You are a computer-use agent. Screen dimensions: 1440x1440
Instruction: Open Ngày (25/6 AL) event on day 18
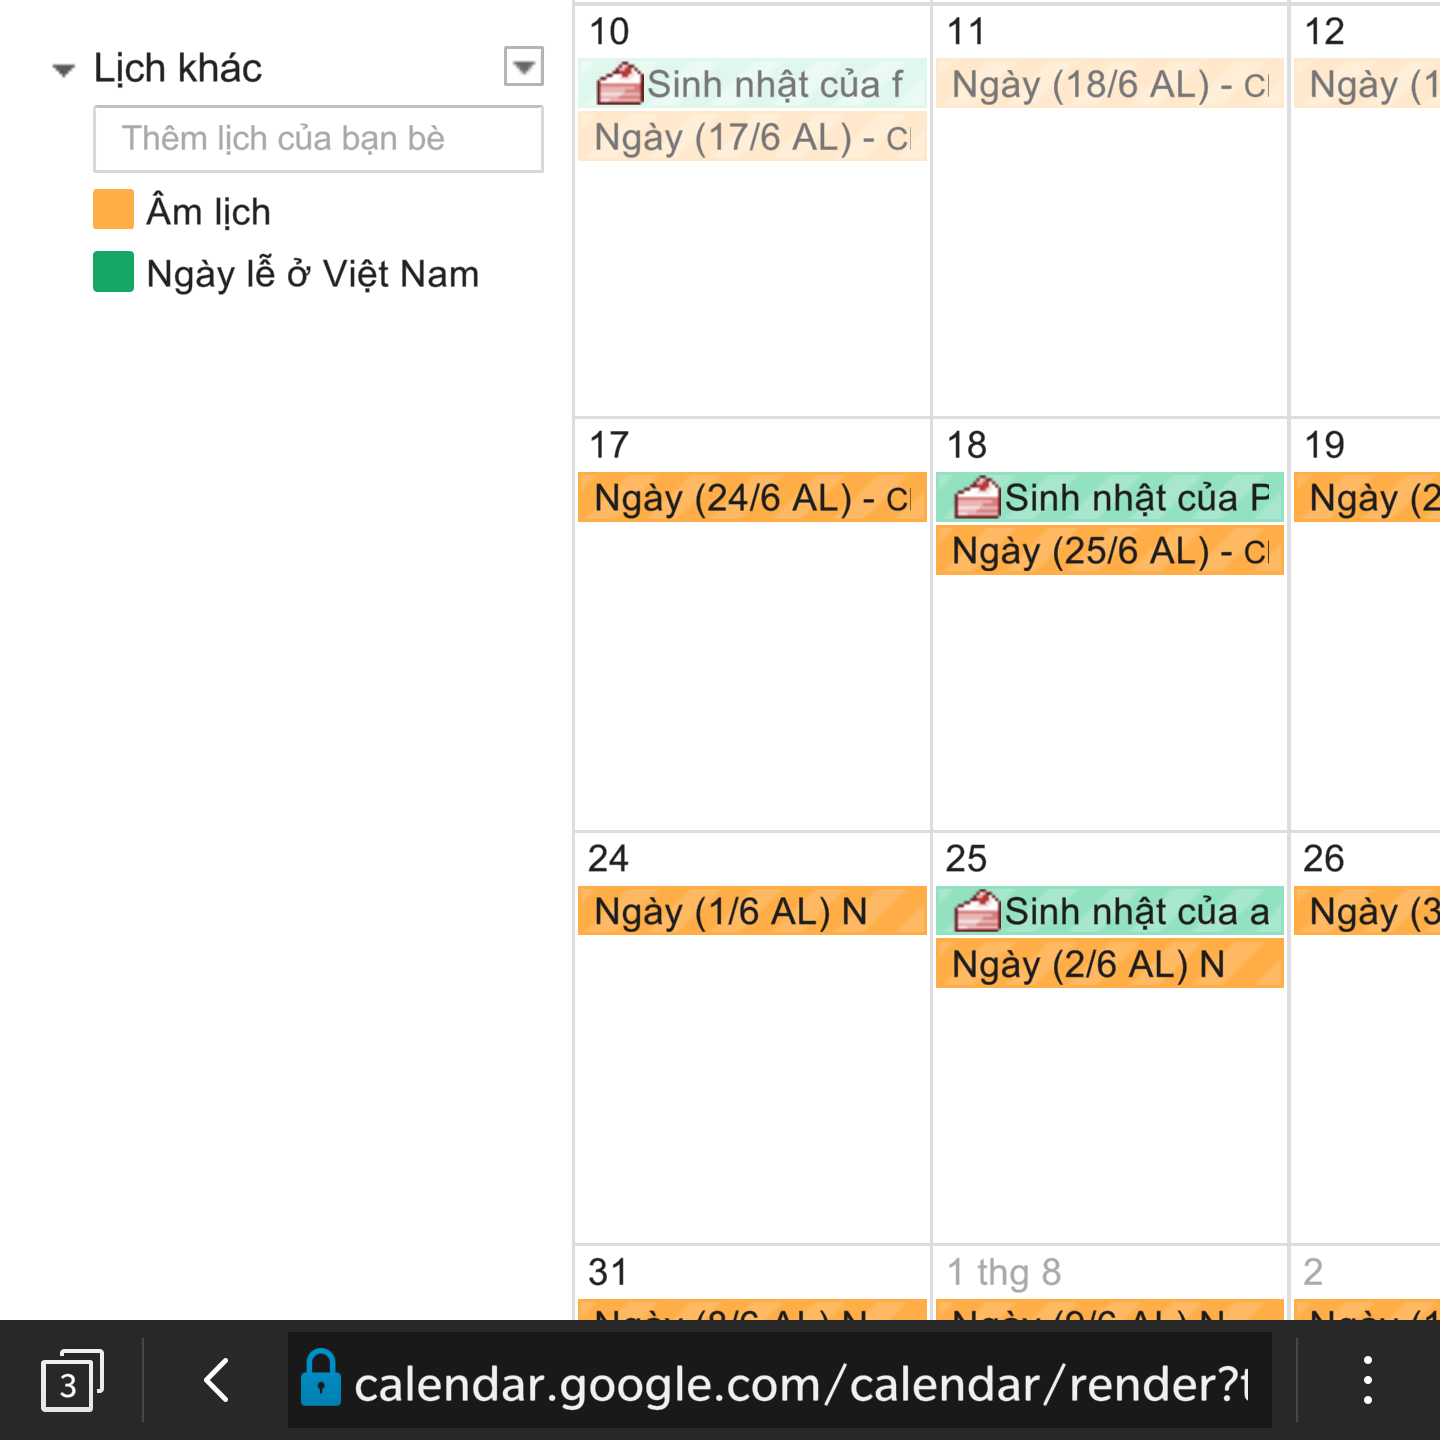pos(1110,551)
